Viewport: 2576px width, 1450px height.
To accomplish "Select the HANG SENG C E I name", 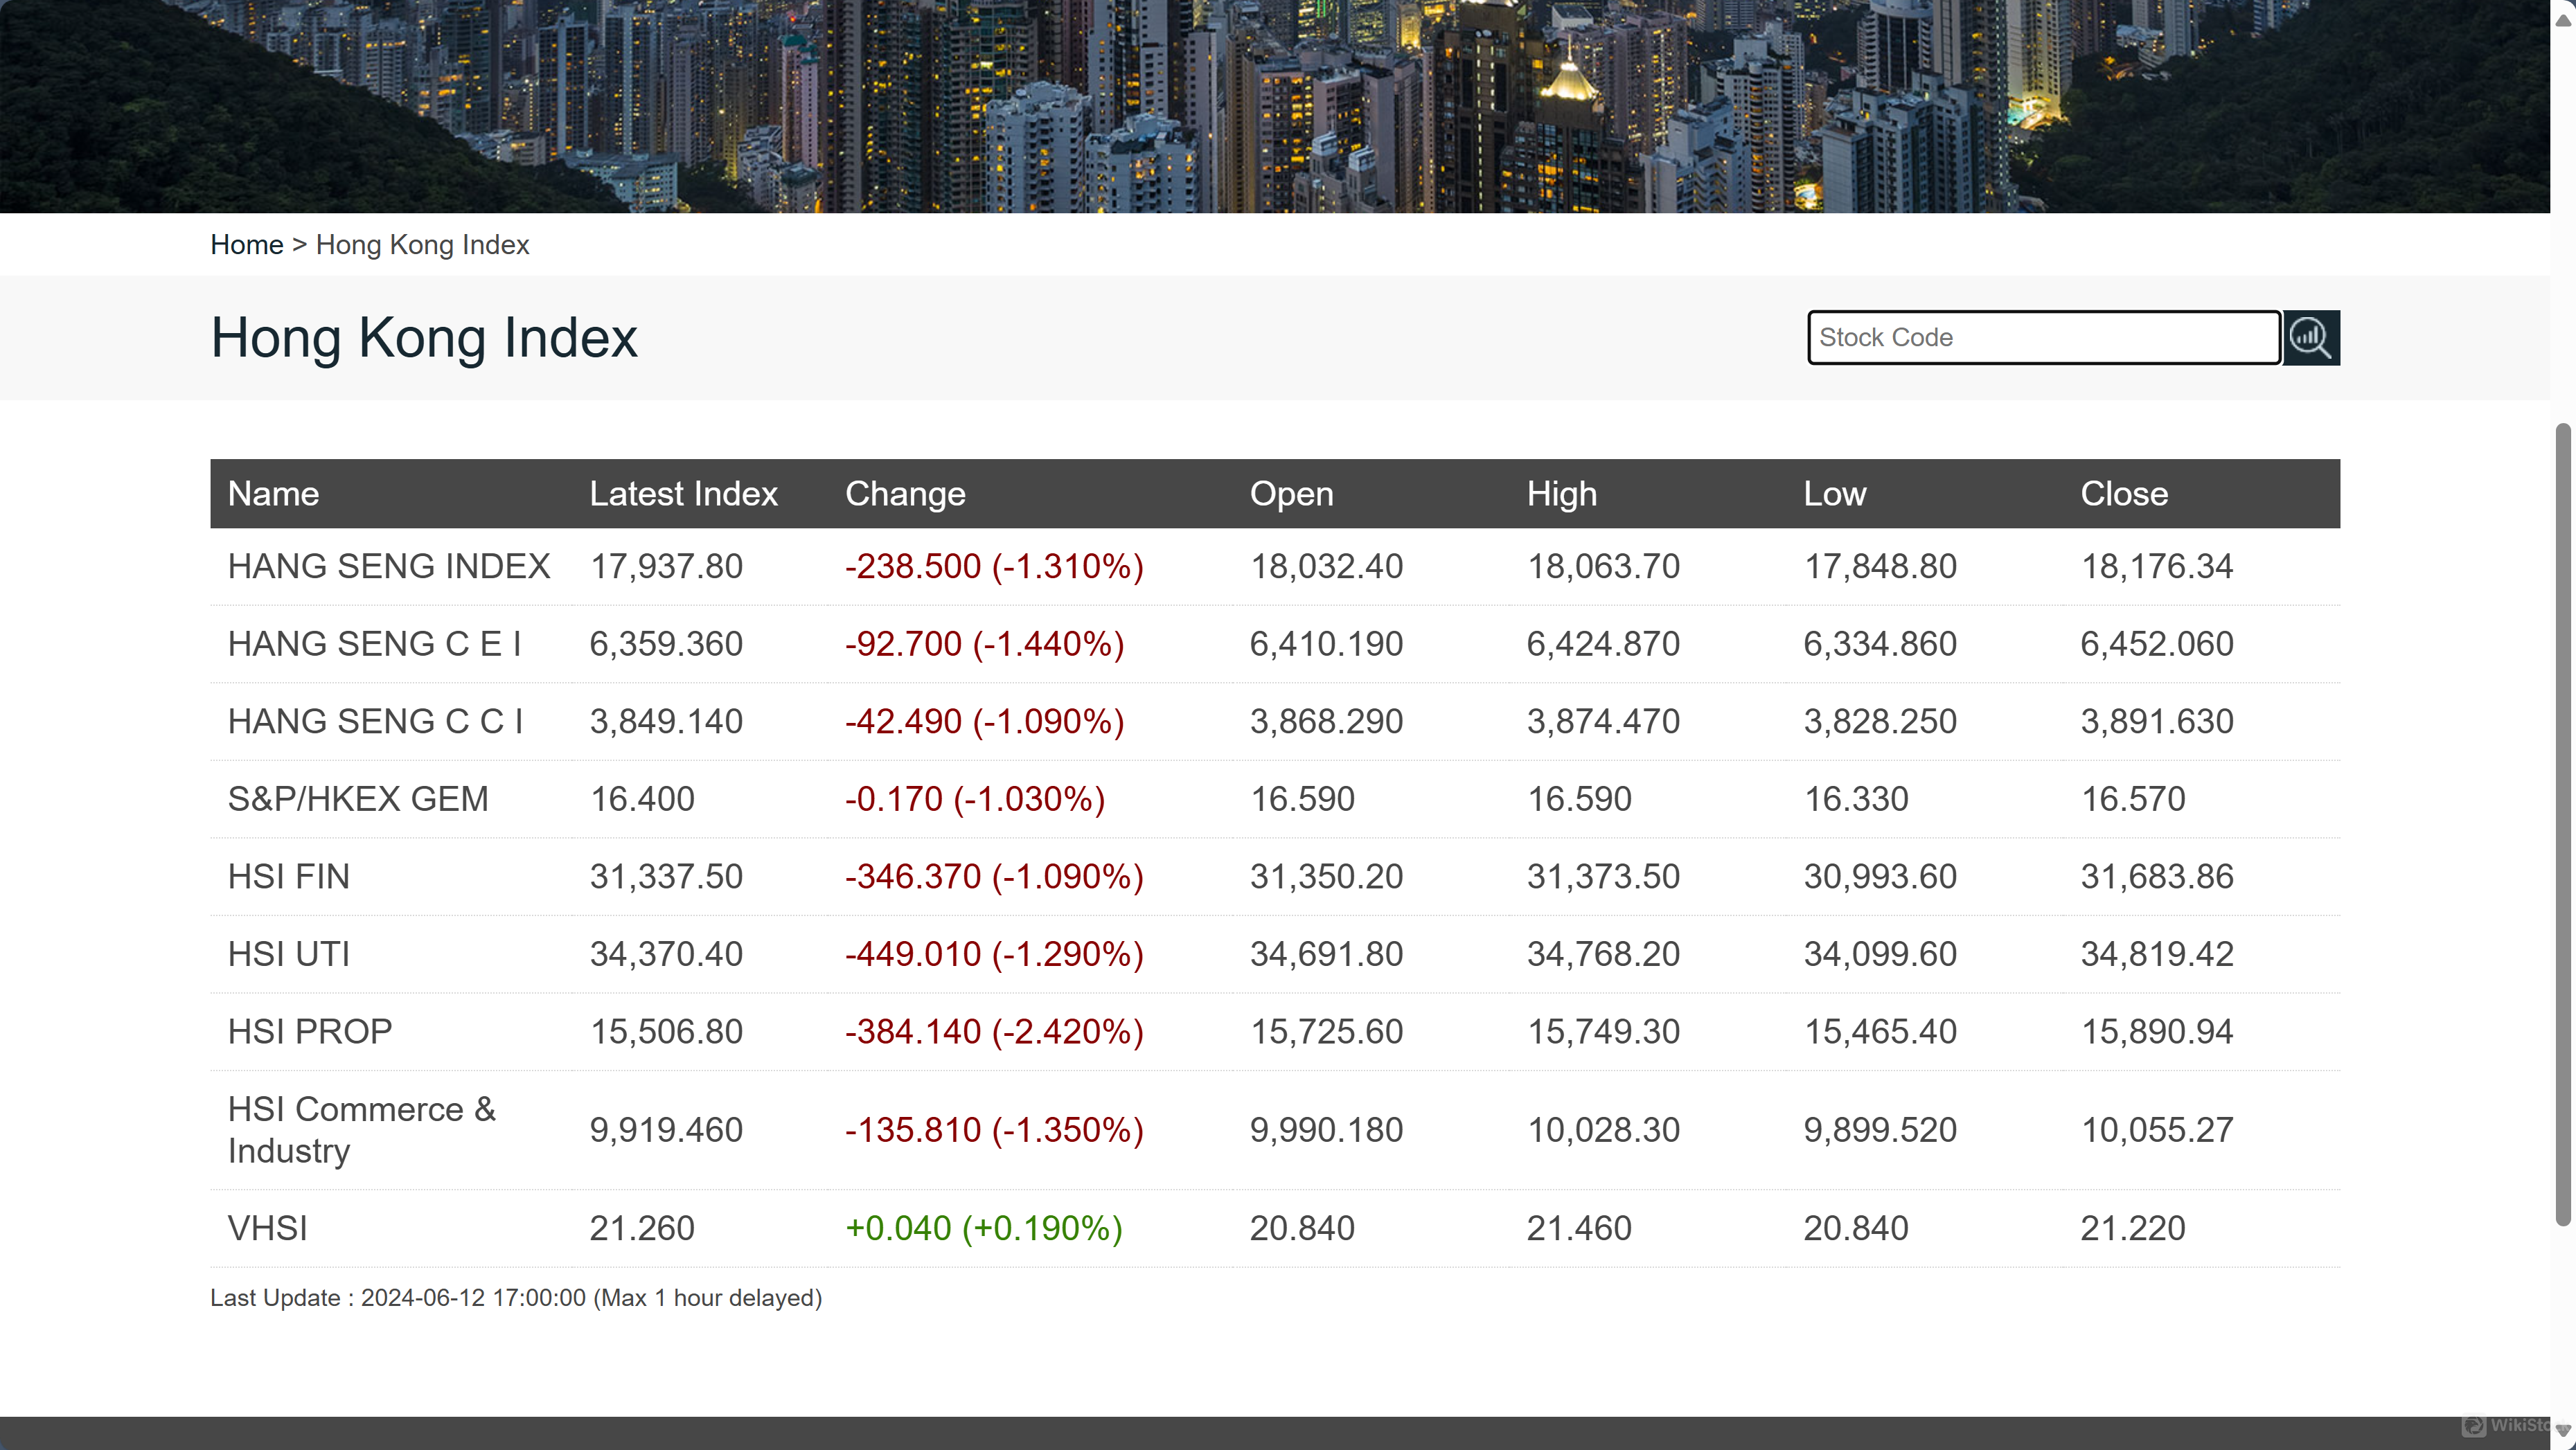I will click(375, 644).
